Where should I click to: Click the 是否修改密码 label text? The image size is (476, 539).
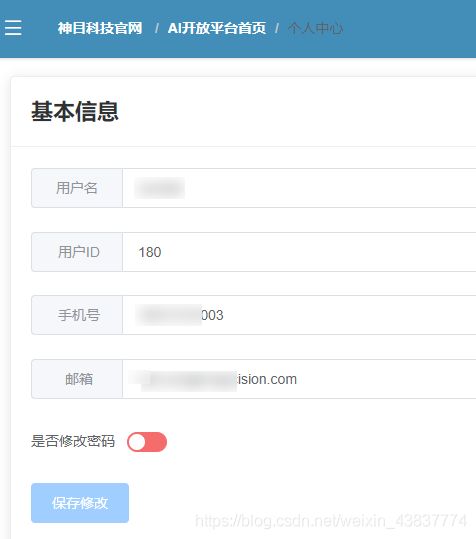tap(73, 441)
